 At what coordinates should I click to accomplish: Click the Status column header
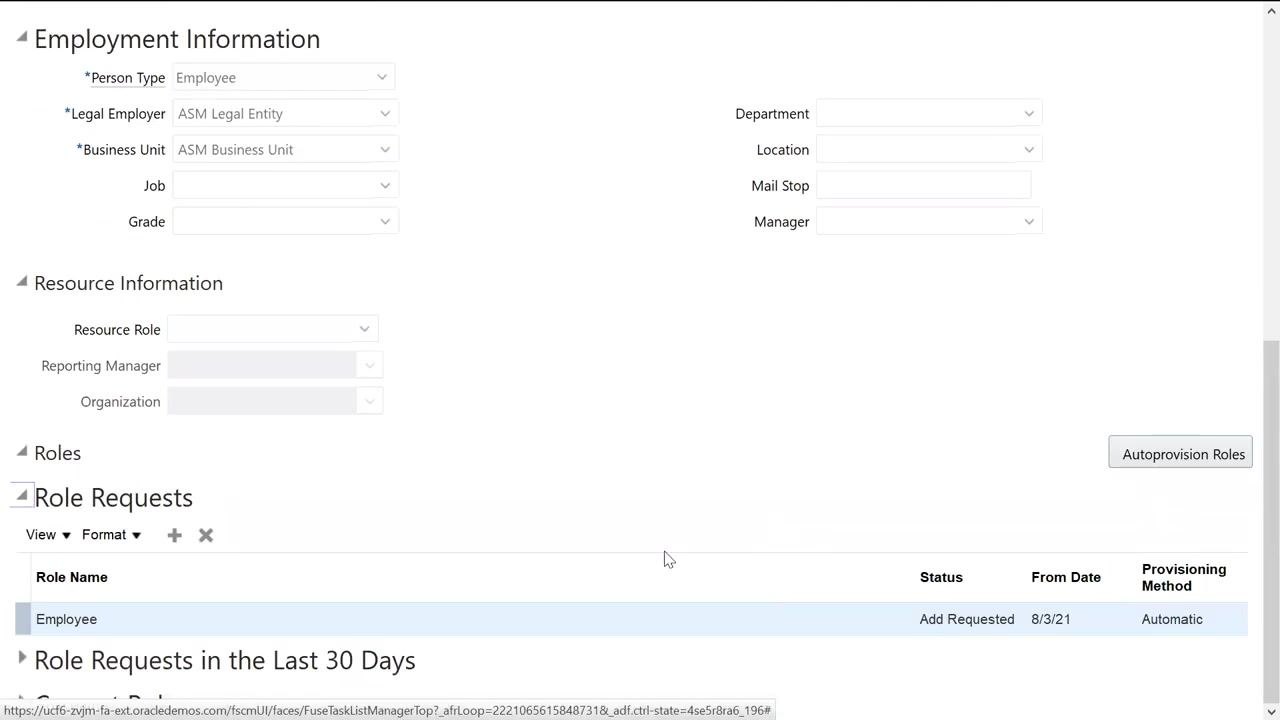[x=941, y=577]
